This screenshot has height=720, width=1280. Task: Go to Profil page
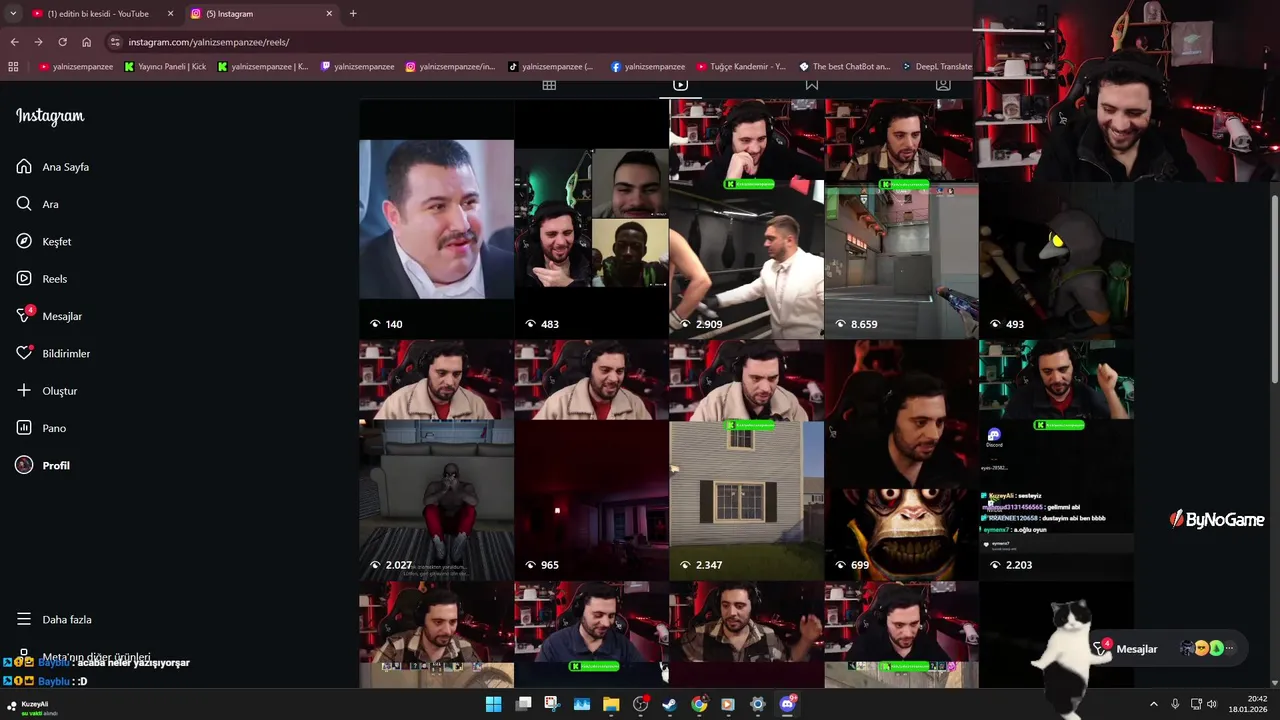click(x=43, y=466)
